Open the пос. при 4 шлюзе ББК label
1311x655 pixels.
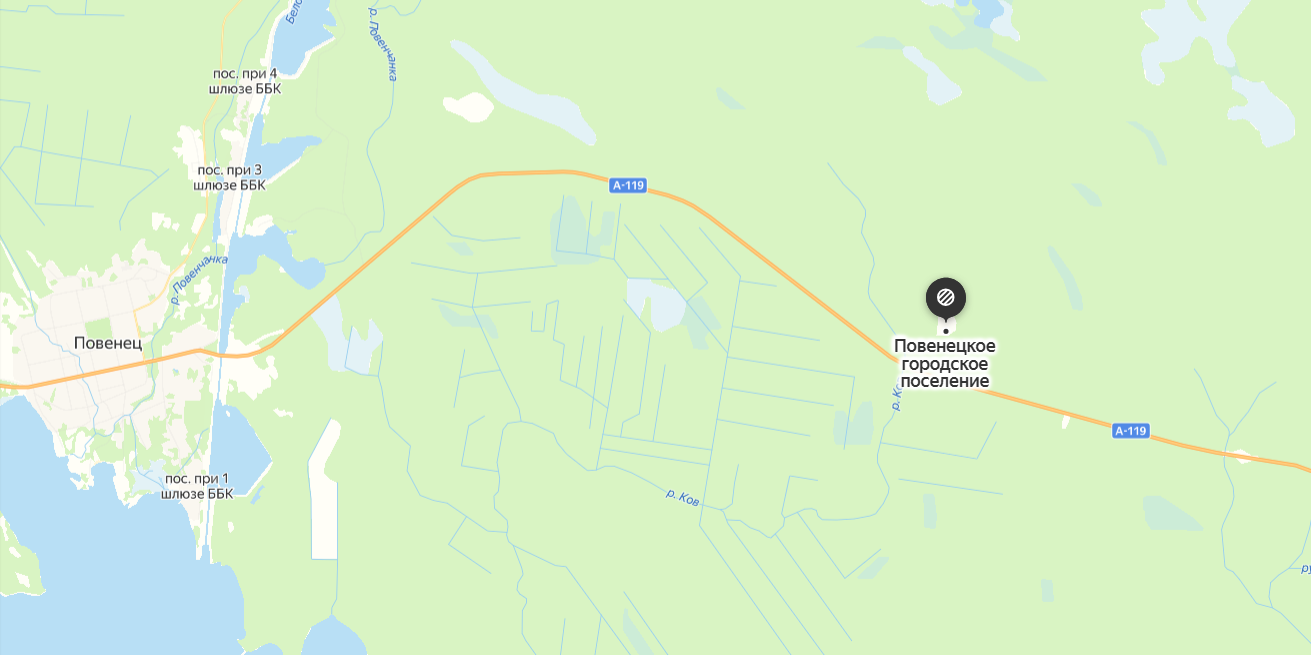[245, 81]
